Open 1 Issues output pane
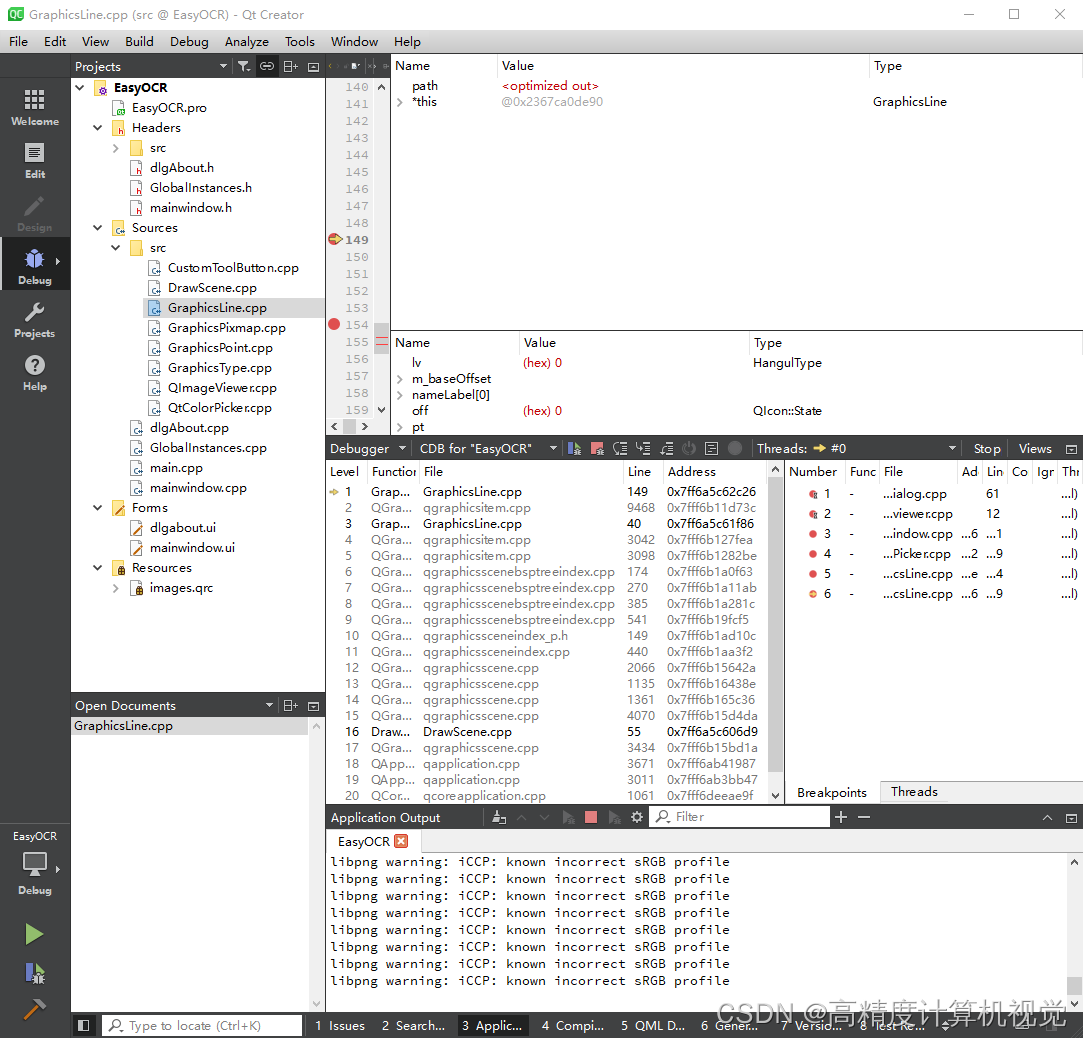Viewport: 1083px width, 1038px height. (340, 1026)
